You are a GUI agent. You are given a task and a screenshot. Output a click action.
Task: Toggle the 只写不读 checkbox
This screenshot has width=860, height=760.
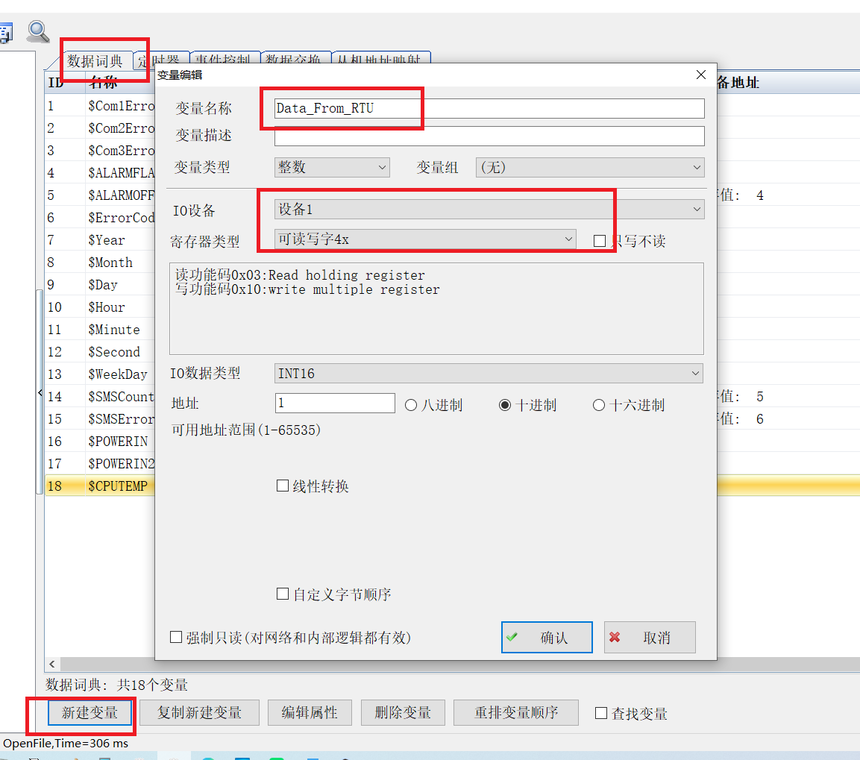tap(600, 241)
